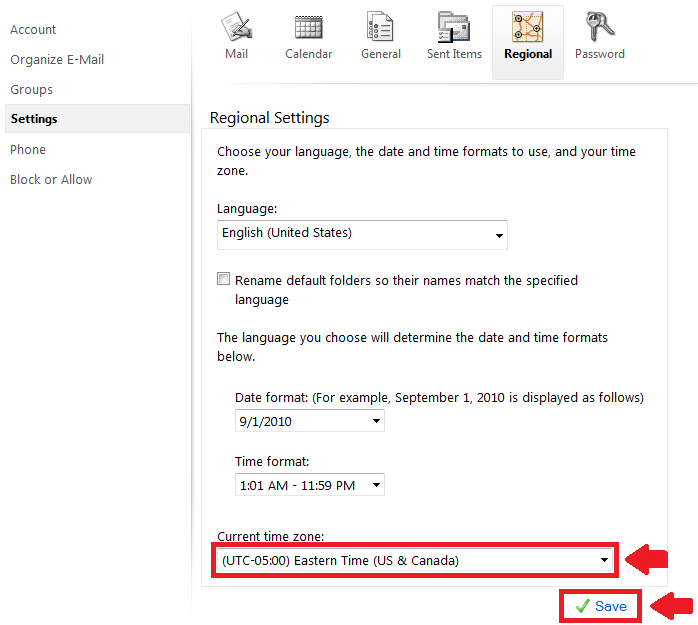698x625 pixels.
Task: Open the Password keys icon
Action: [x=599, y=26]
